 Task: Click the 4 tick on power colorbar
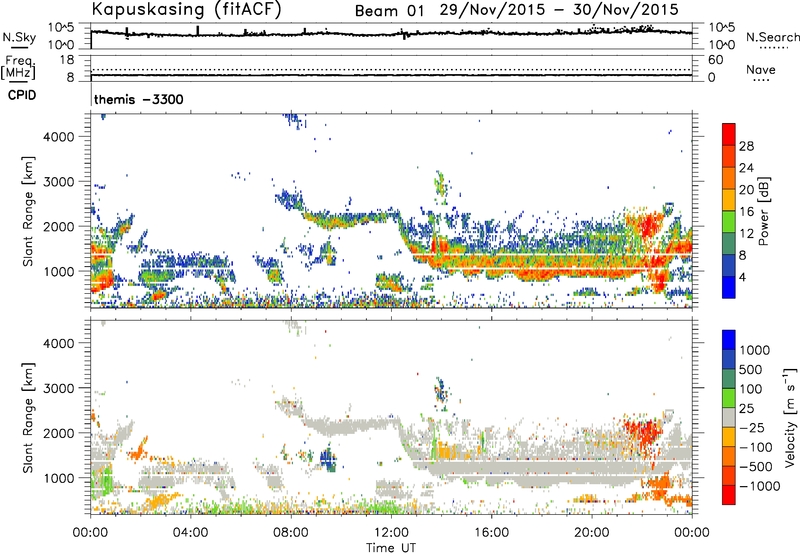pyautogui.click(x=742, y=277)
